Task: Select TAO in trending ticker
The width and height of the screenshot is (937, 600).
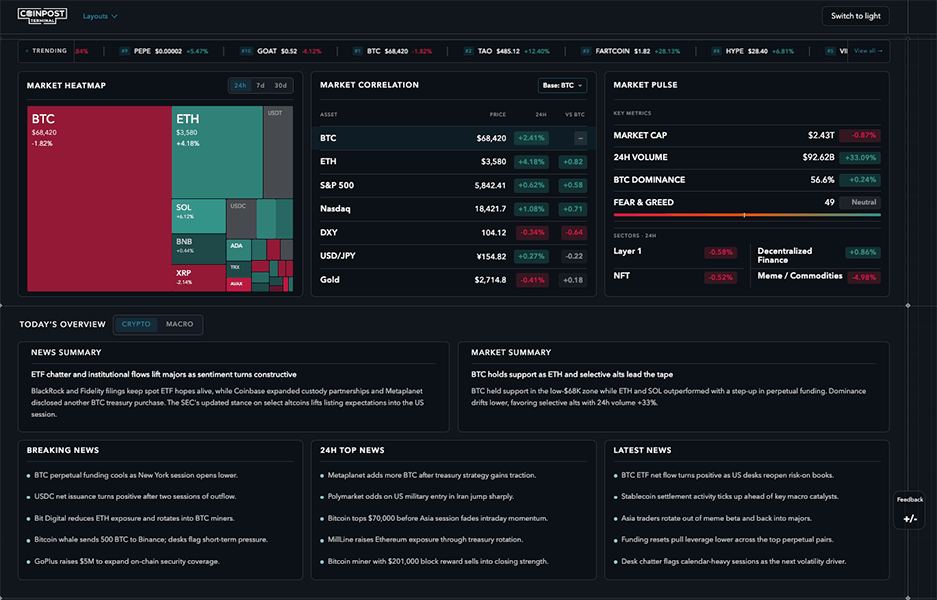Action: point(507,51)
